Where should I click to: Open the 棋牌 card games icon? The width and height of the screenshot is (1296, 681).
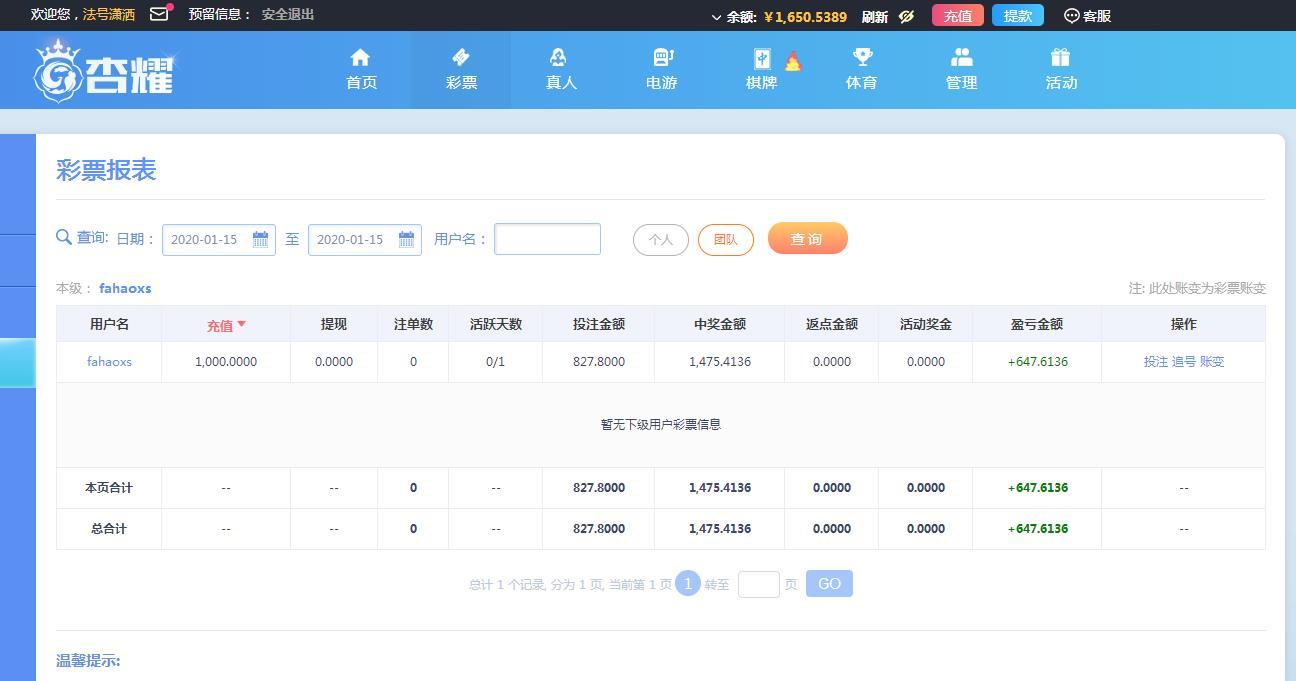[x=763, y=59]
